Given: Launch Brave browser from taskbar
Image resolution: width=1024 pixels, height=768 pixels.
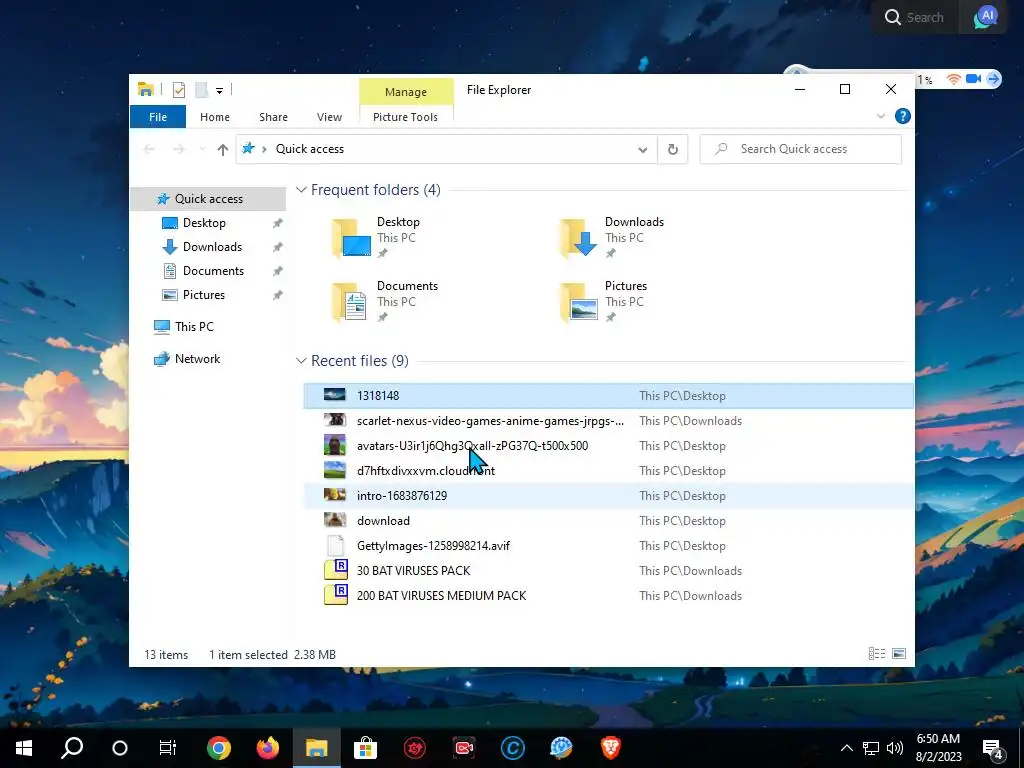Looking at the screenshot, I should pos(610,748).
